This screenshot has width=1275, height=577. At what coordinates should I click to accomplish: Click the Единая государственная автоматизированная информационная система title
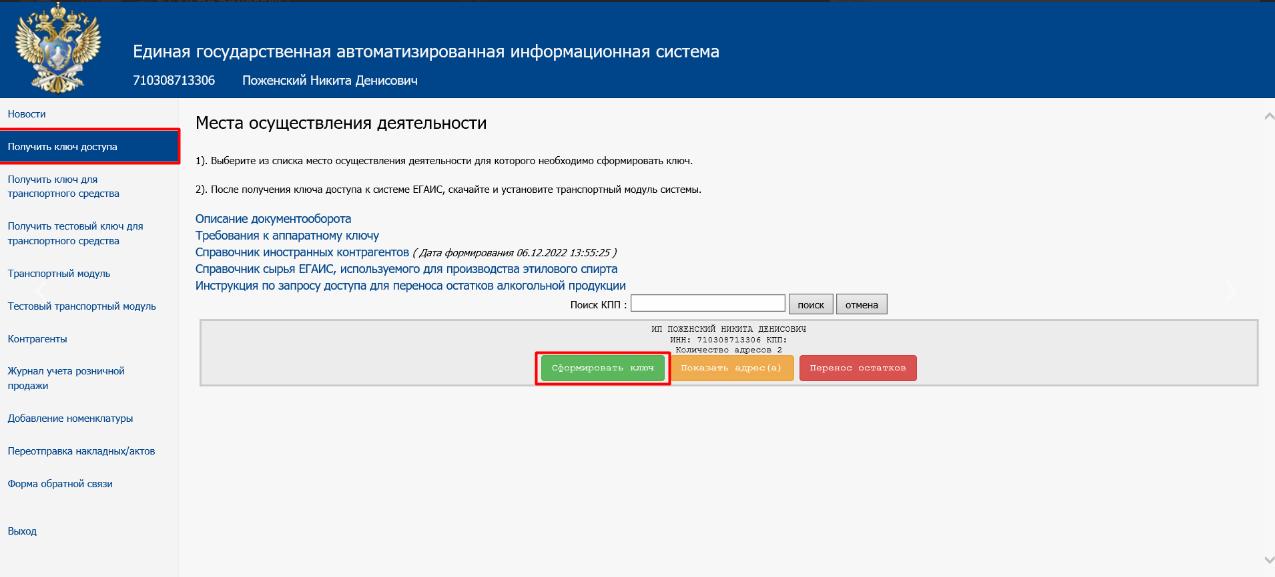click(426, 52)
